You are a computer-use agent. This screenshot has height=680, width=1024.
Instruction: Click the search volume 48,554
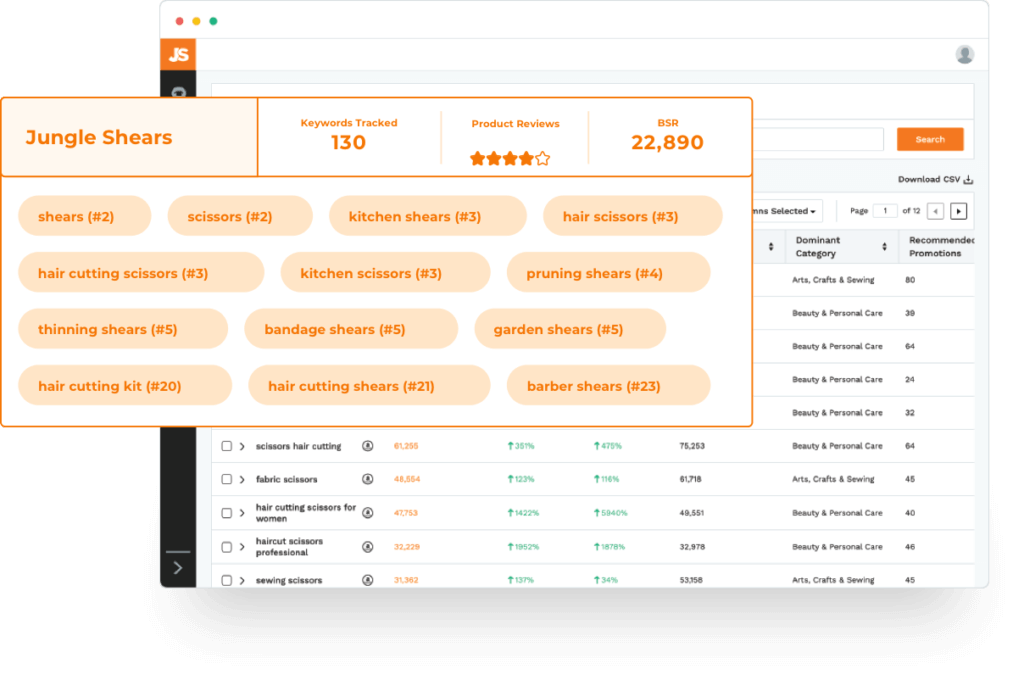point(407,479)
